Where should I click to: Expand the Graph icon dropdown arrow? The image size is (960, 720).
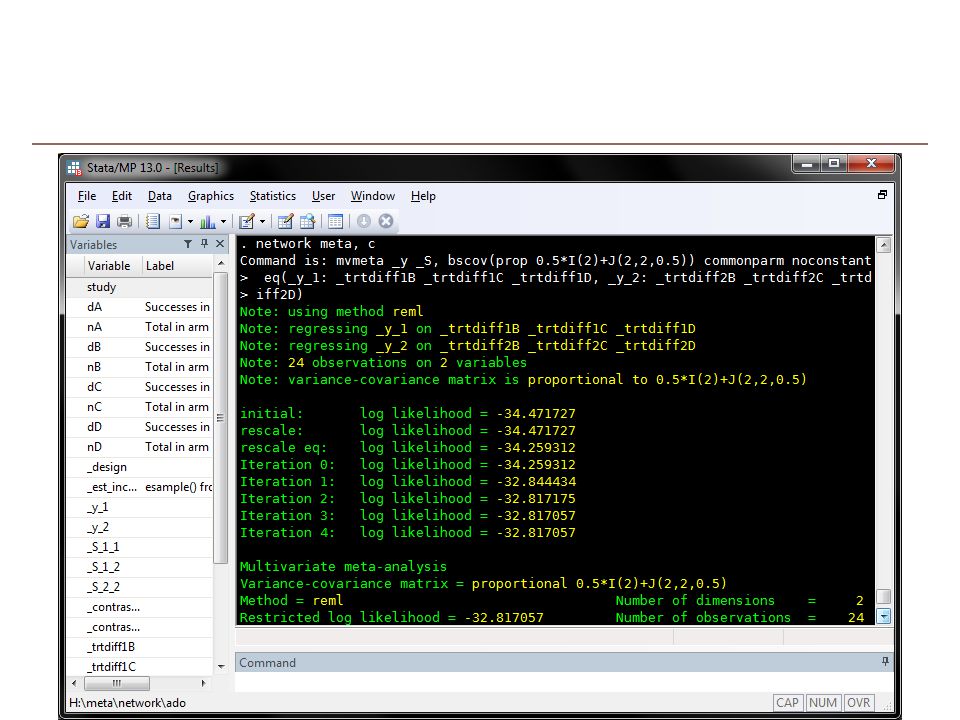pyautogui.click(x=223, y=222)
